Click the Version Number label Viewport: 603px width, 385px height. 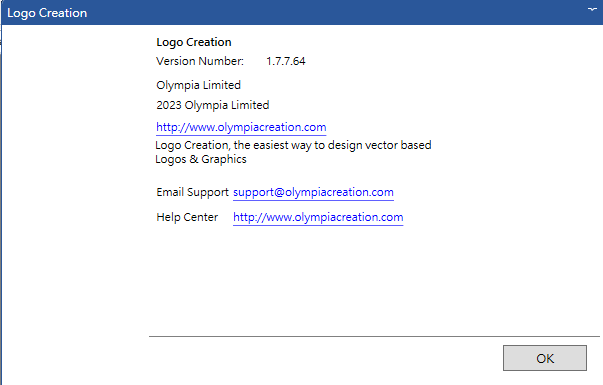click(x=200, y=61)
